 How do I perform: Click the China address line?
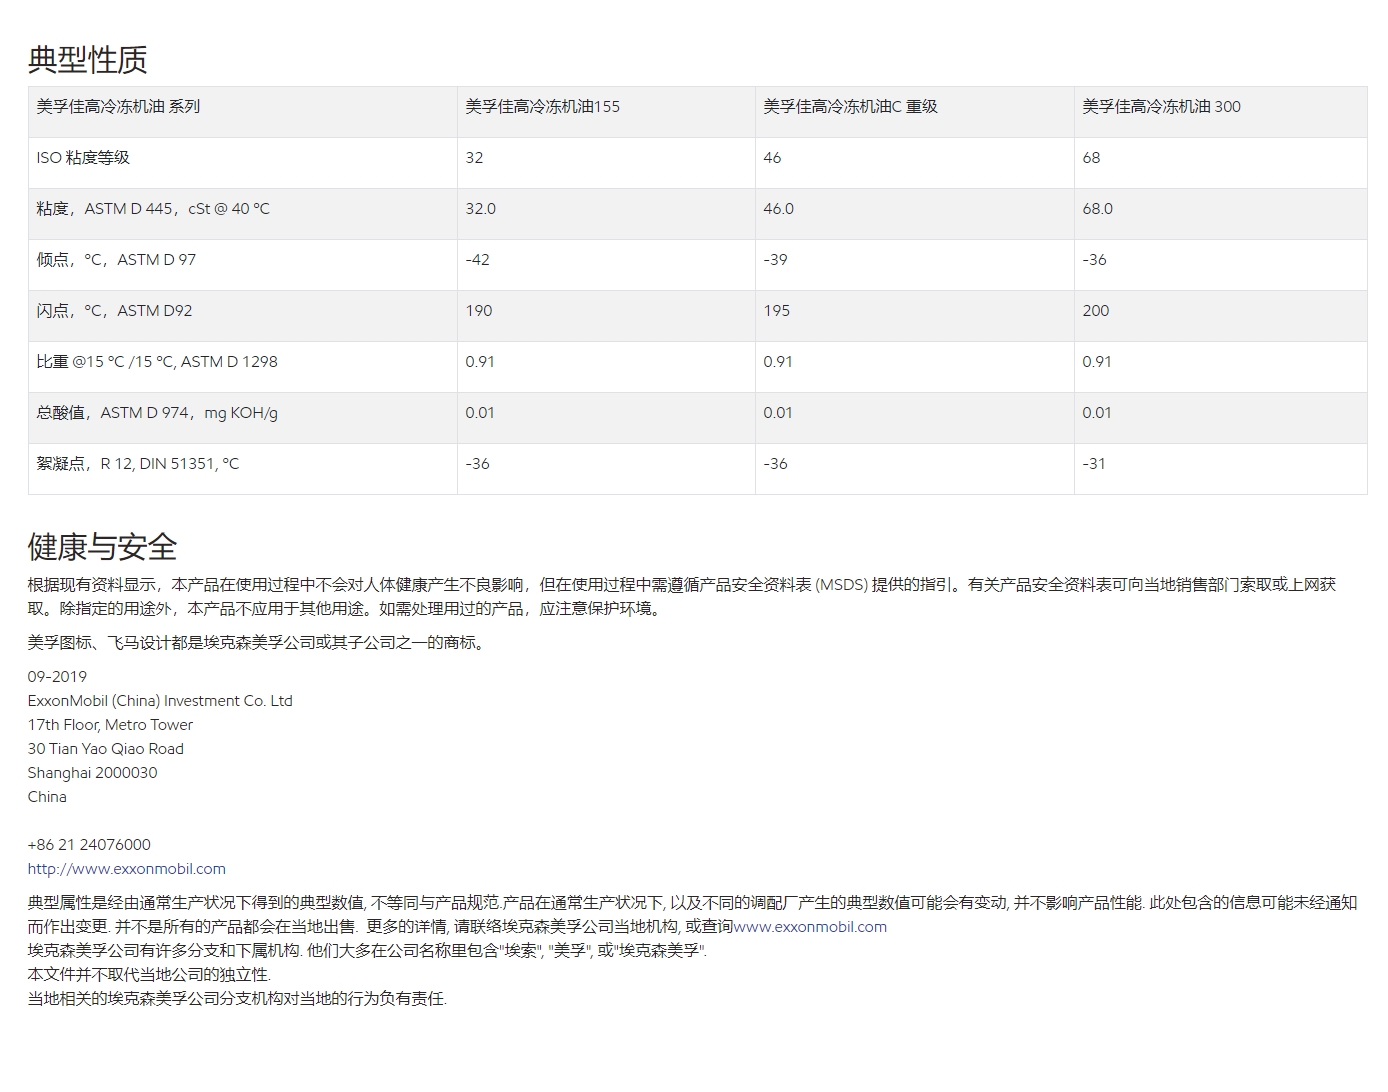pos(47,797)
